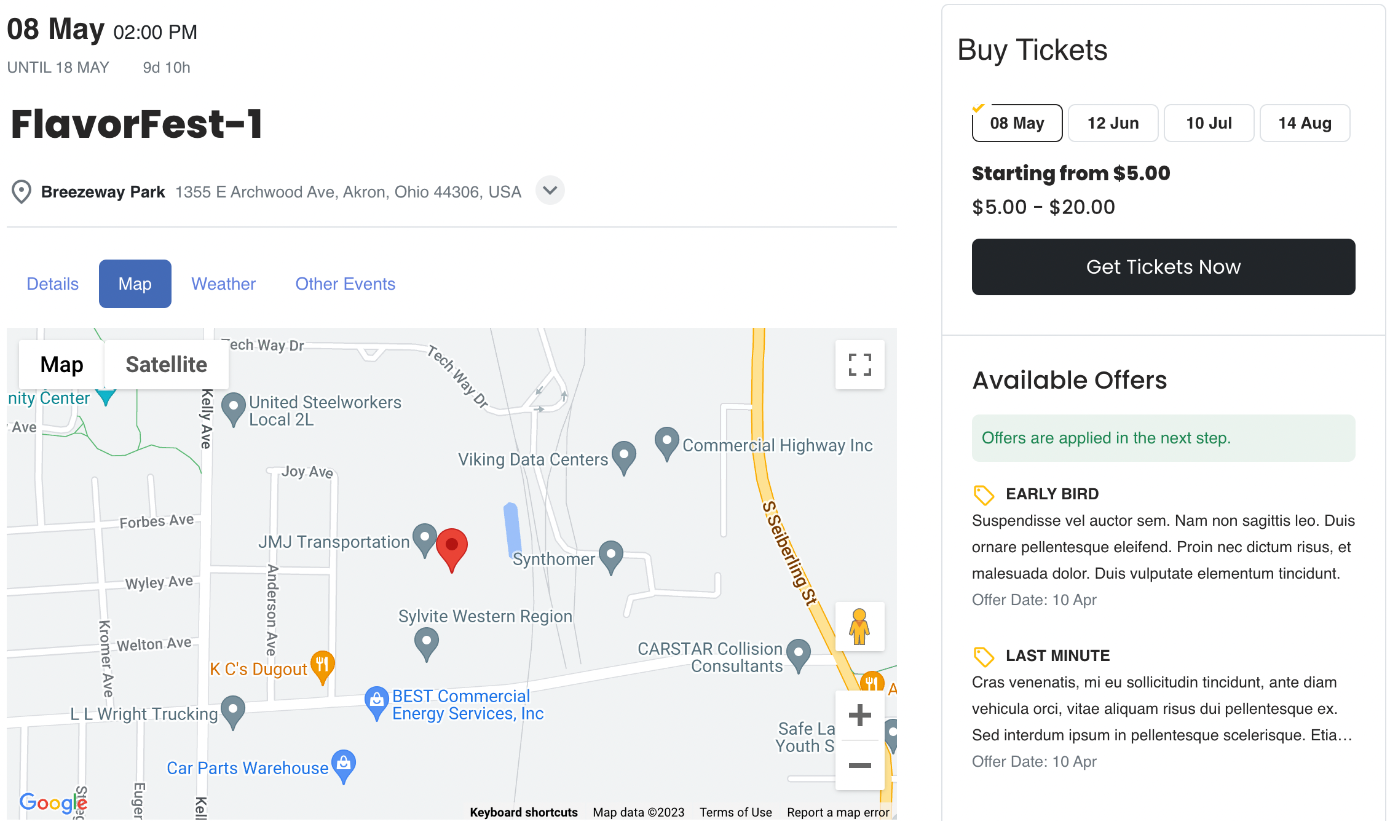Select the 12 Jun ticket date

click(x=1113, y=123)
